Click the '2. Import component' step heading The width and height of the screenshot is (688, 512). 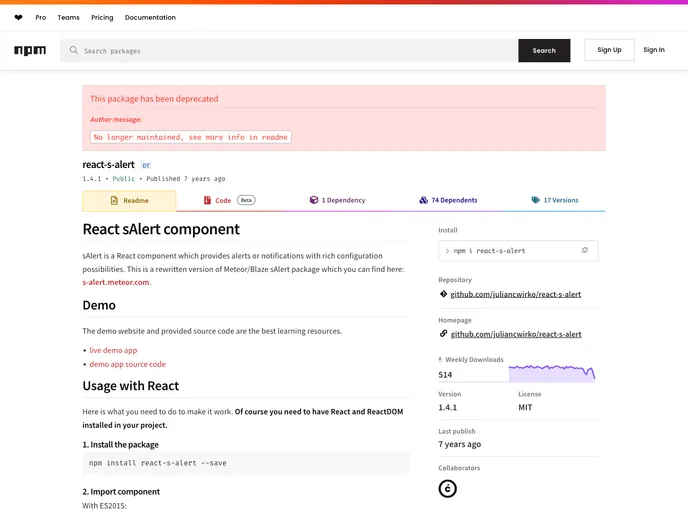click(121, 492)
